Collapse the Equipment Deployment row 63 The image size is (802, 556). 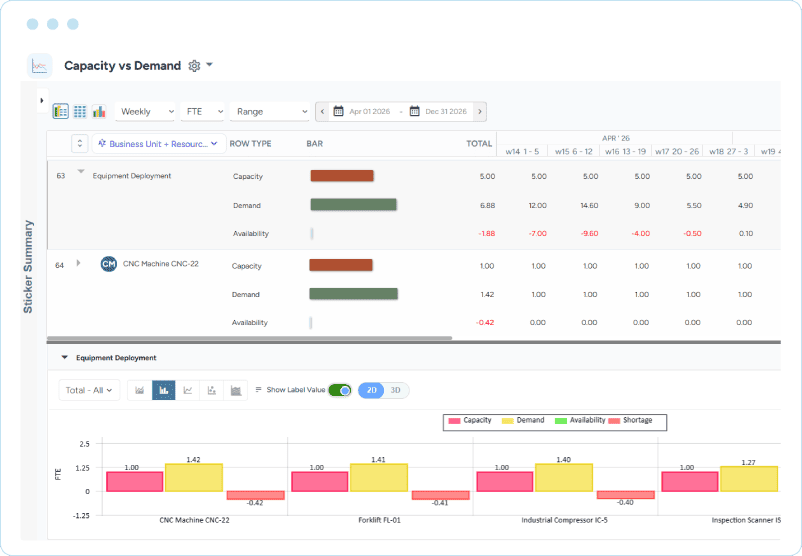coord(80,172)
